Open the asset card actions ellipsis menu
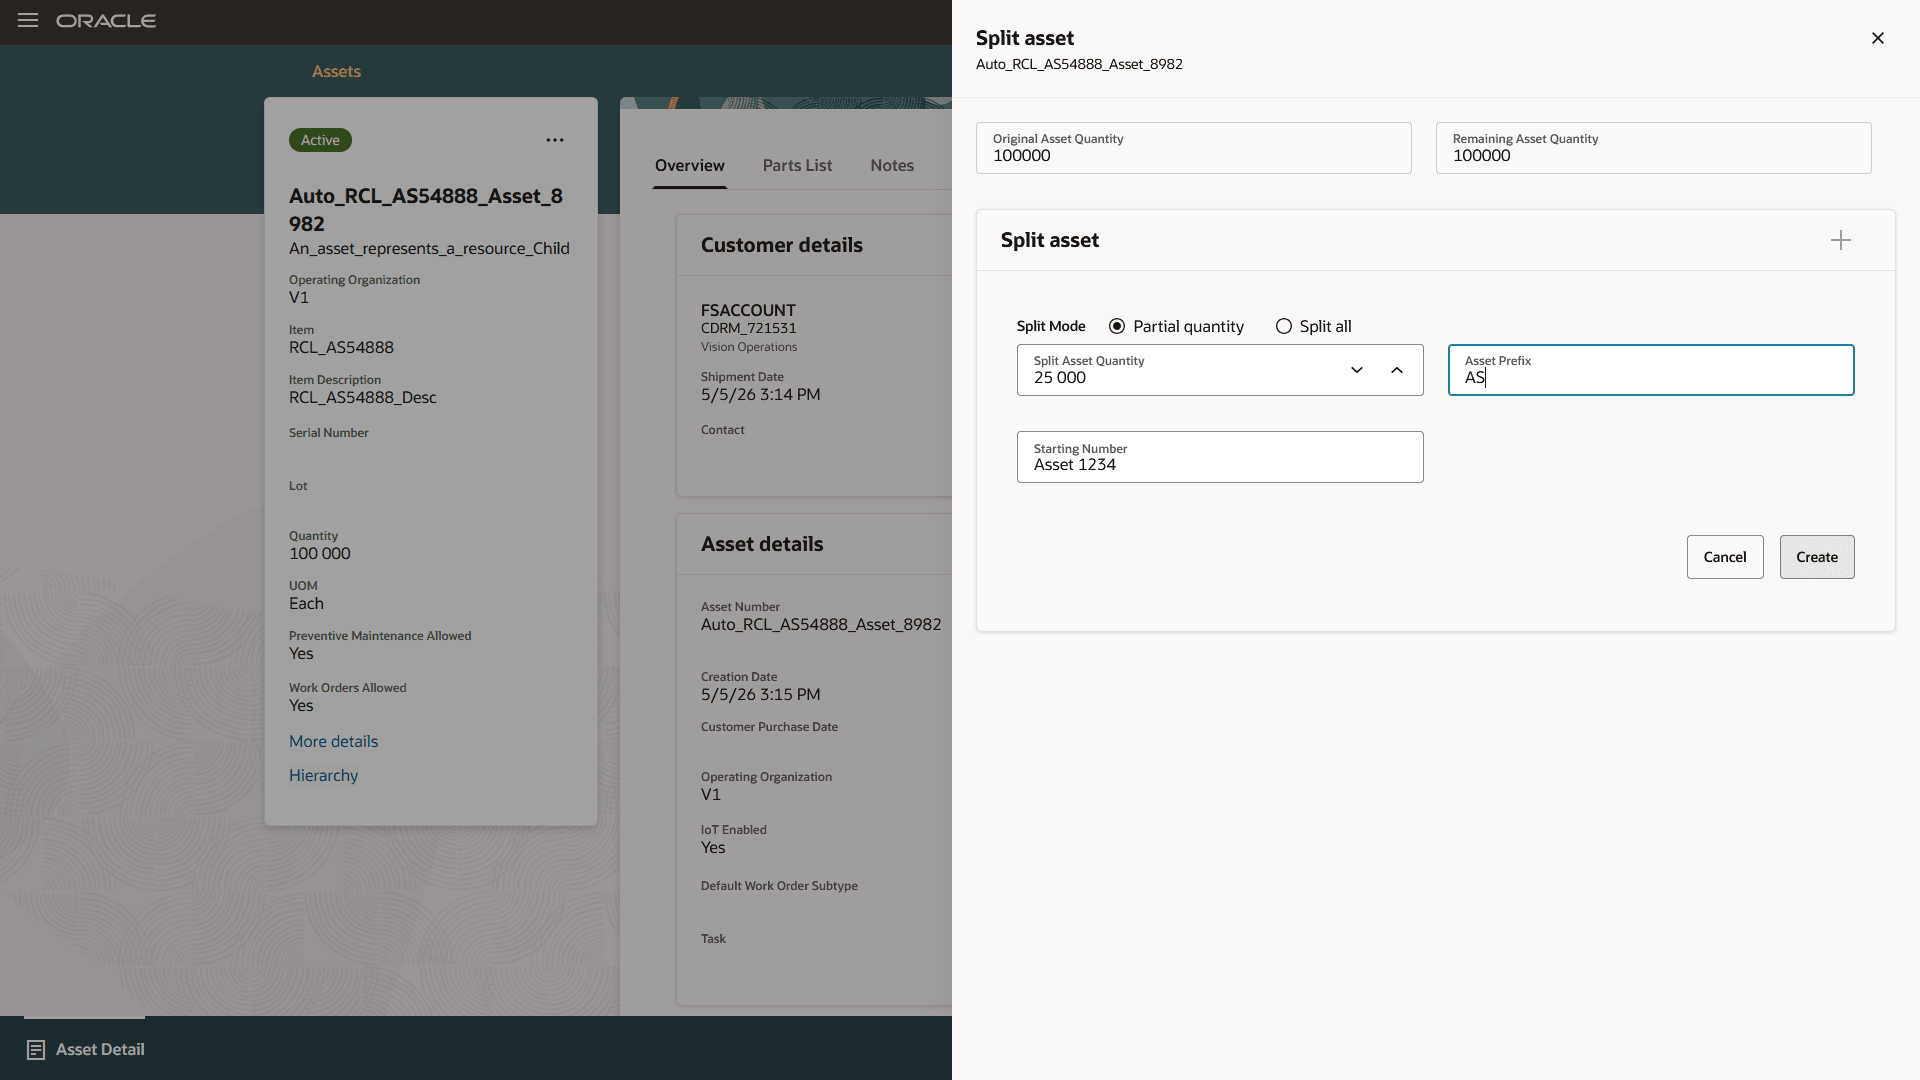Image resolution: width=1920 pixels, height=1080 pixels. (x=555, y=140)
